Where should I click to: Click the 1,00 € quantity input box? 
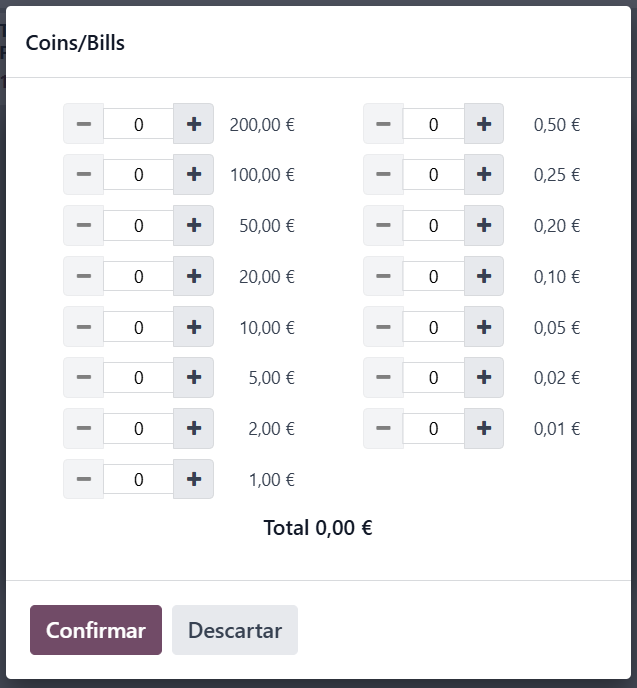pos(138,479)
